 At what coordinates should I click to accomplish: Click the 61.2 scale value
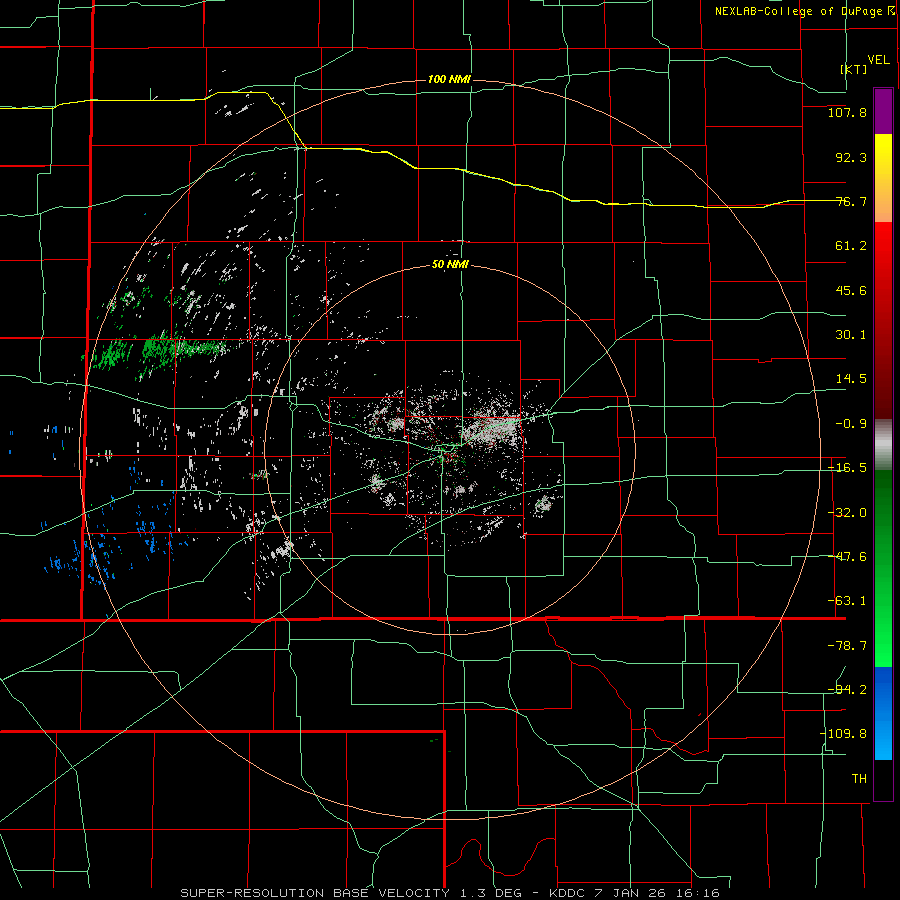pos(851,246)
